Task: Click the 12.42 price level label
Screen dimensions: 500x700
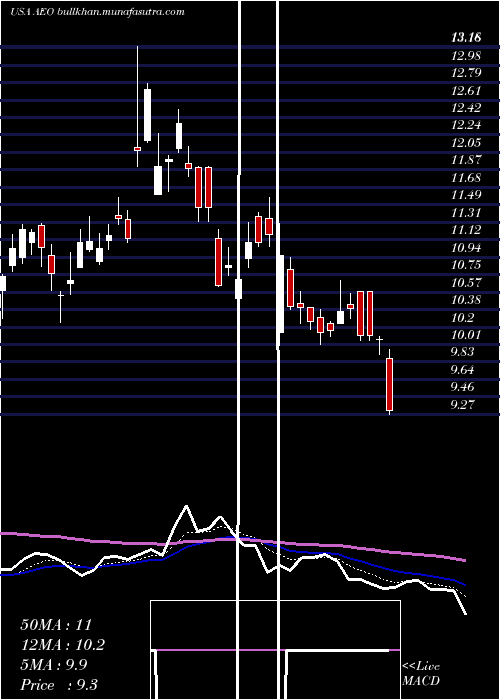Action: point(466,108)
